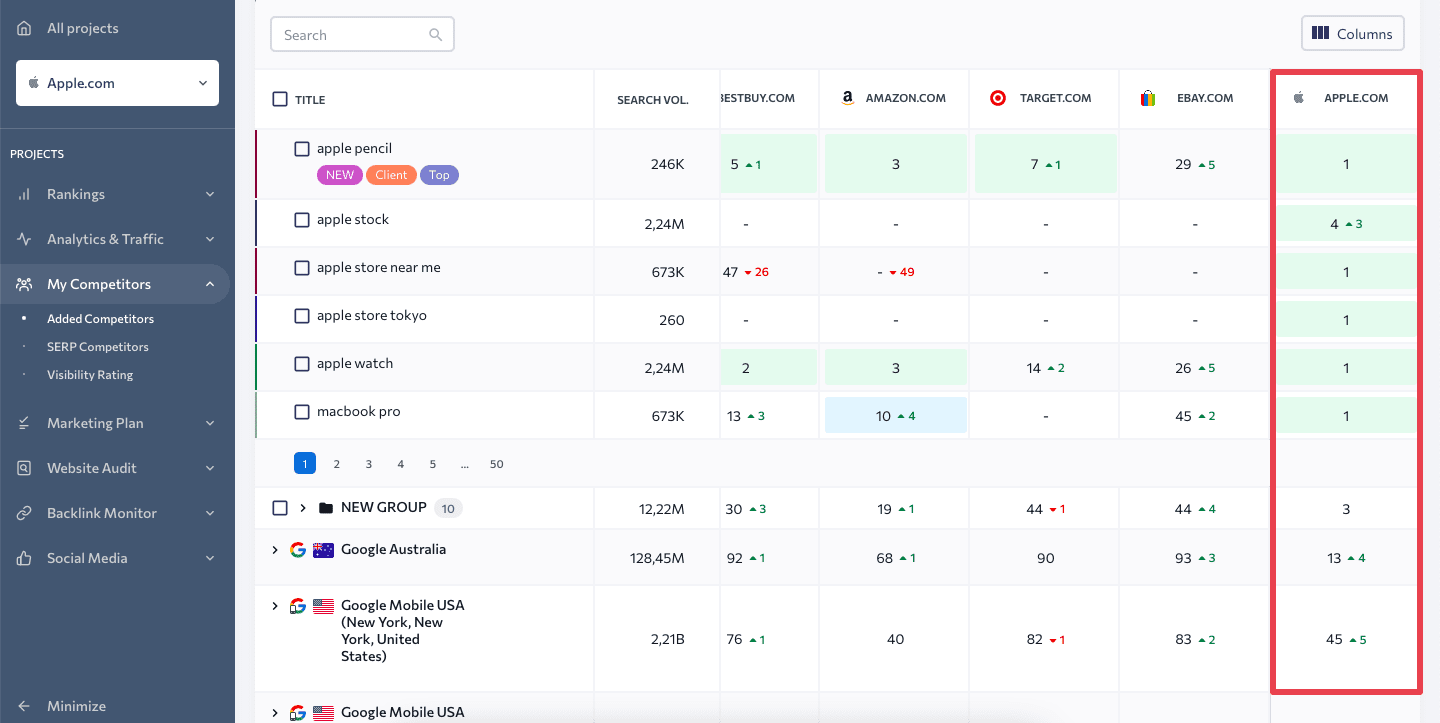The height and width of the screenshot is (723, 1440).
Task: Click the search magnifier icon
Action: (435, 34)
